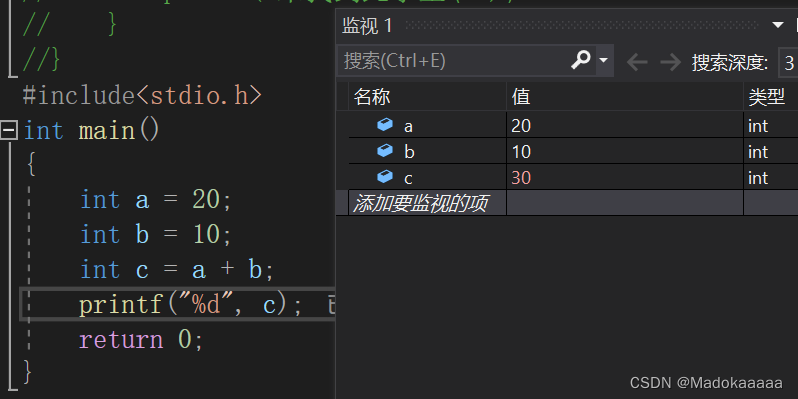Click the 监视 1 panel title
798x399 pixels.
(367, 25)
